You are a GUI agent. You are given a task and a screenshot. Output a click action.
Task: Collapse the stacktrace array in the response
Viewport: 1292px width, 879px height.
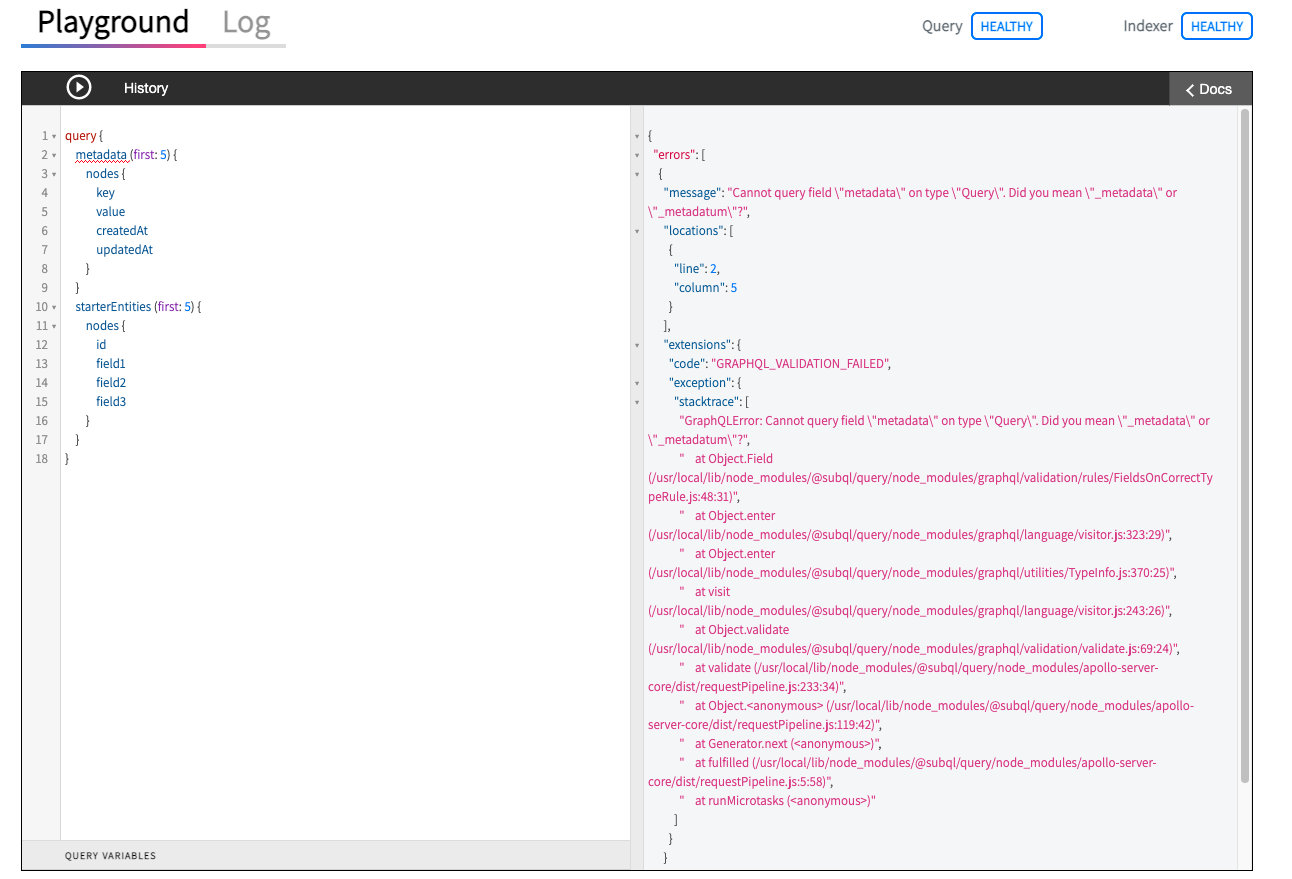click(x=638, y=402)
